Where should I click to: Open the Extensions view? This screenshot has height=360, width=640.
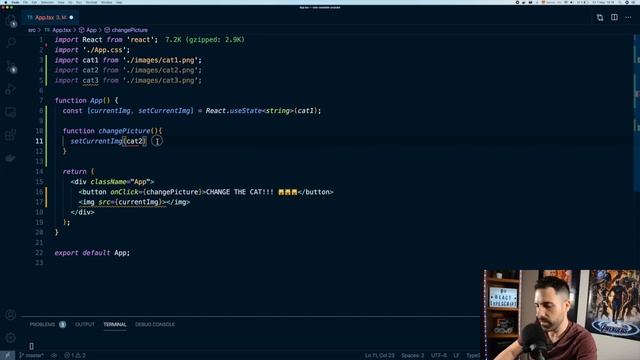coord(11,135)
